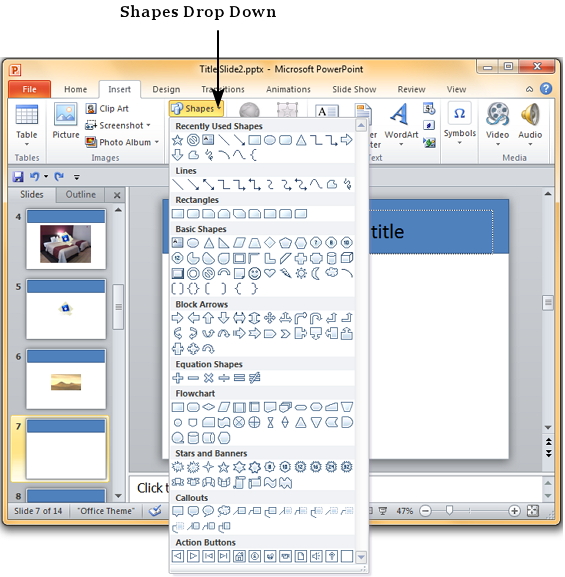Viewport: 565px width, 577px height.
Task: Switch to the Outline pane tab
Action: point(81,195)
